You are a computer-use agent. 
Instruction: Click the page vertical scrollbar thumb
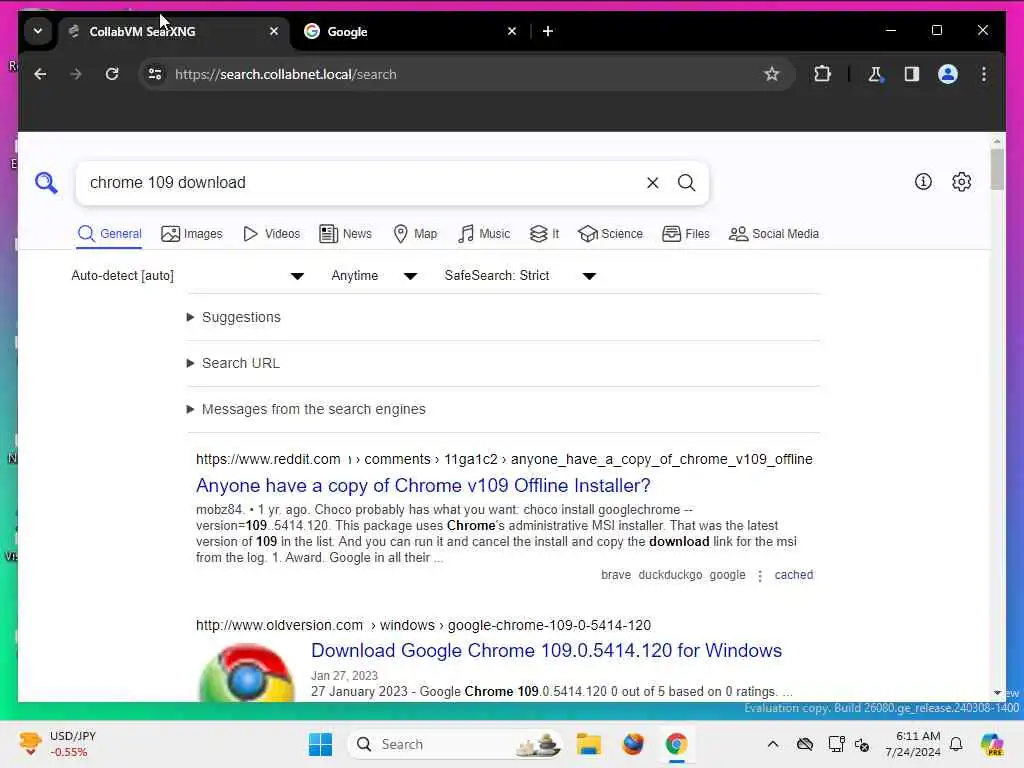997,169
